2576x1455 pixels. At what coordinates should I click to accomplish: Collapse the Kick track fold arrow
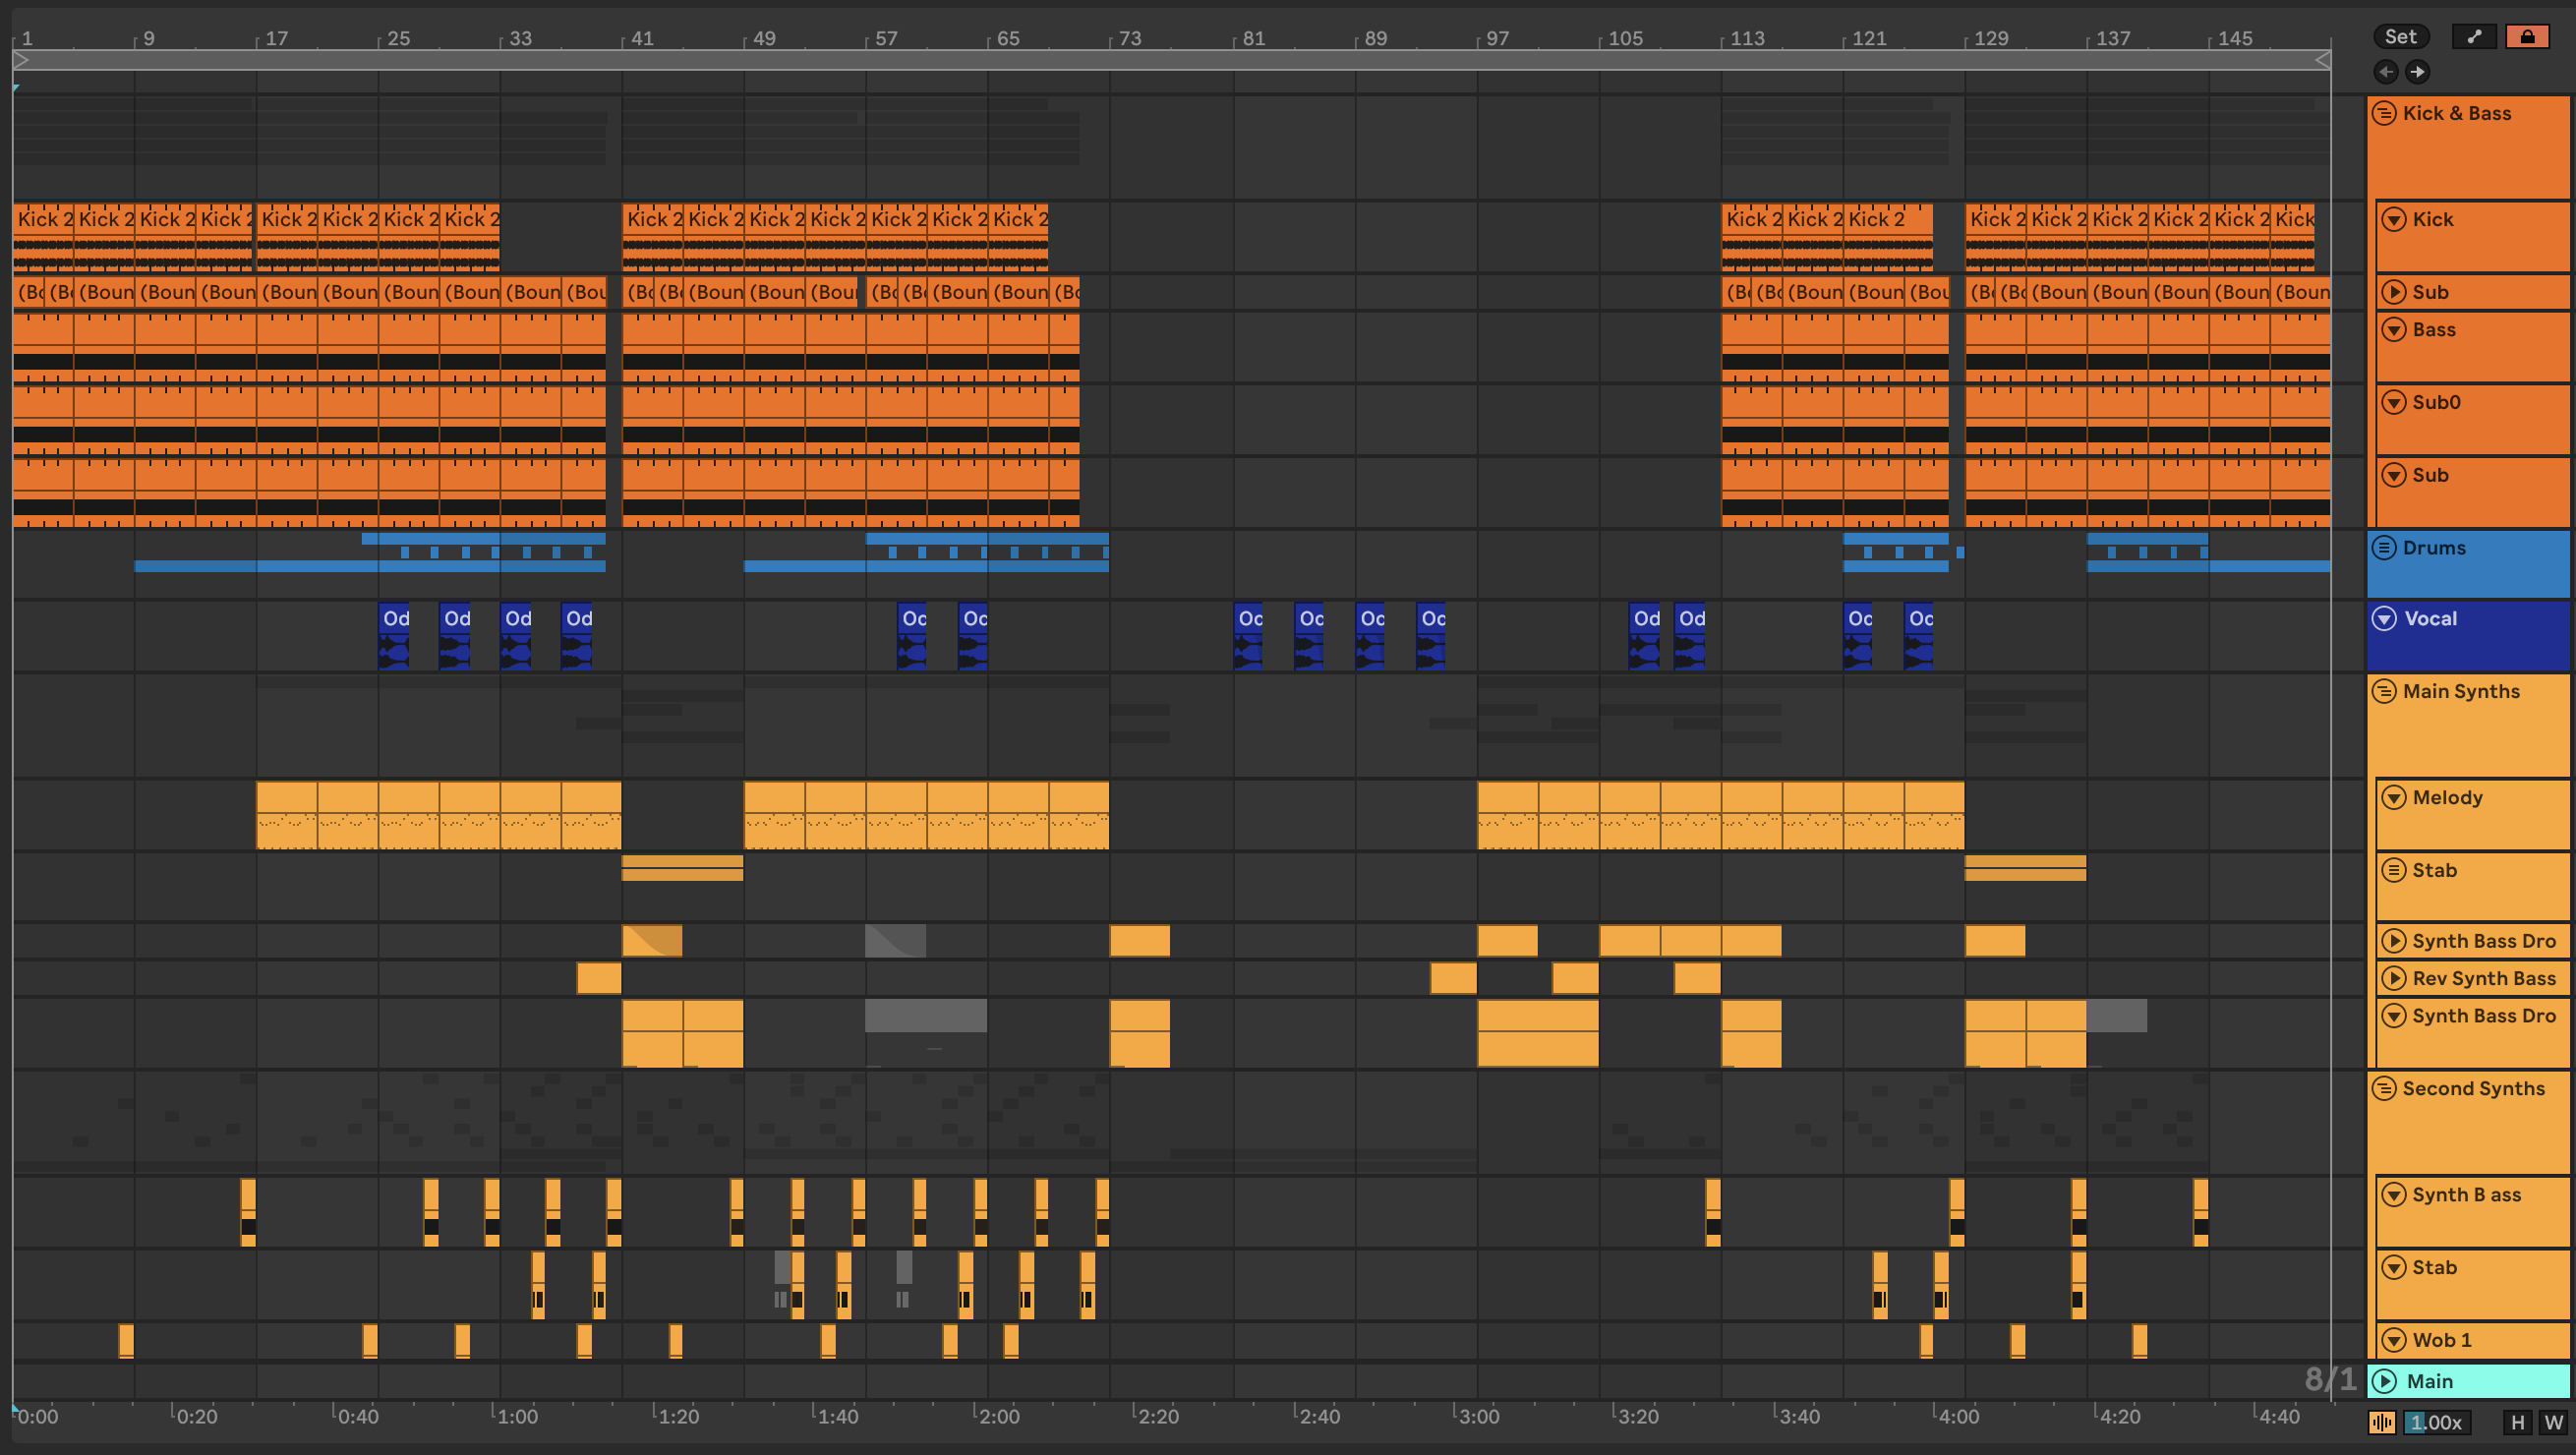pyautogui.click(x=2394, y=219)
